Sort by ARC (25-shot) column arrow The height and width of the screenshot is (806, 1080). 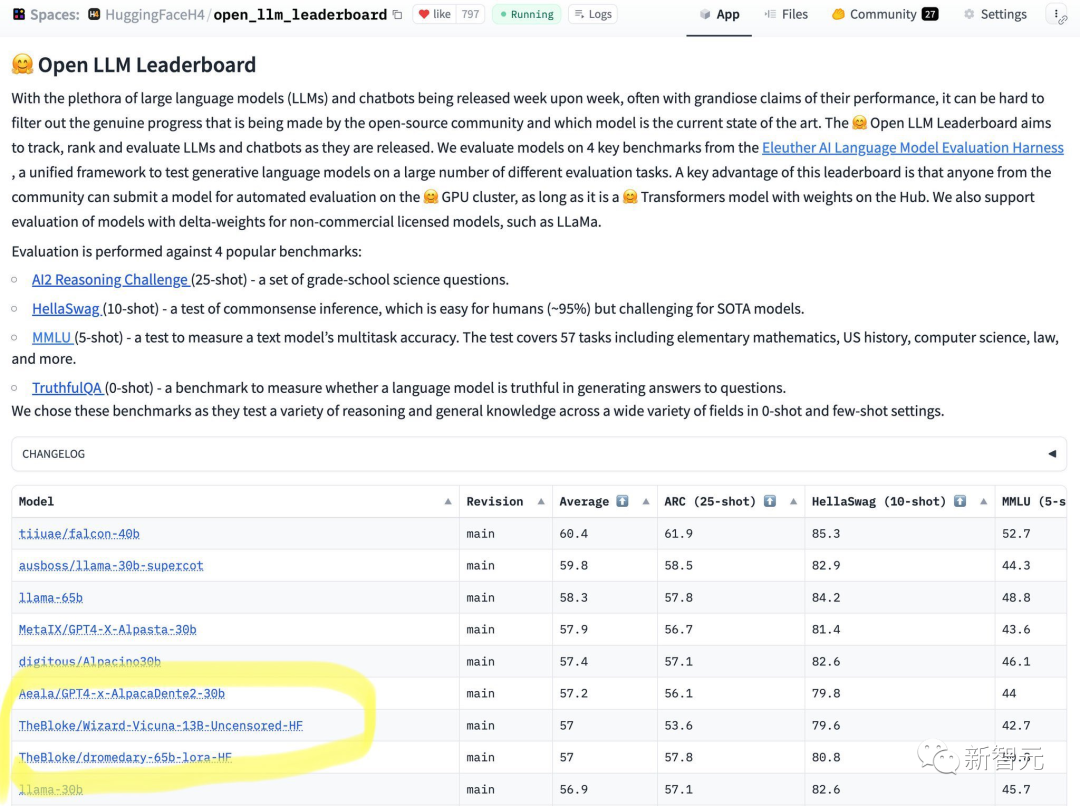pyautogui.click(x=793, y=502)
